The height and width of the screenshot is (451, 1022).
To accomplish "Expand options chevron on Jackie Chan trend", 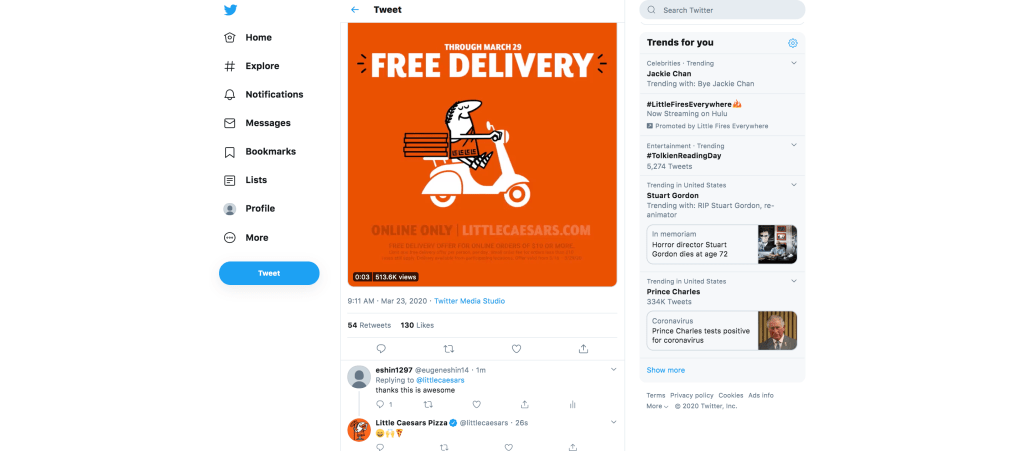I will tap(794, 63).
